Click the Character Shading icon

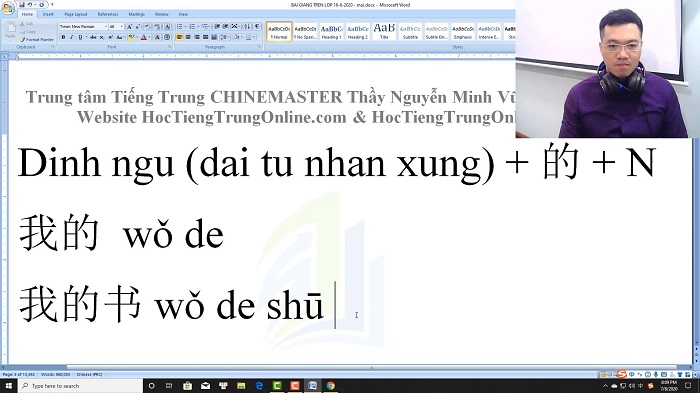157,37
